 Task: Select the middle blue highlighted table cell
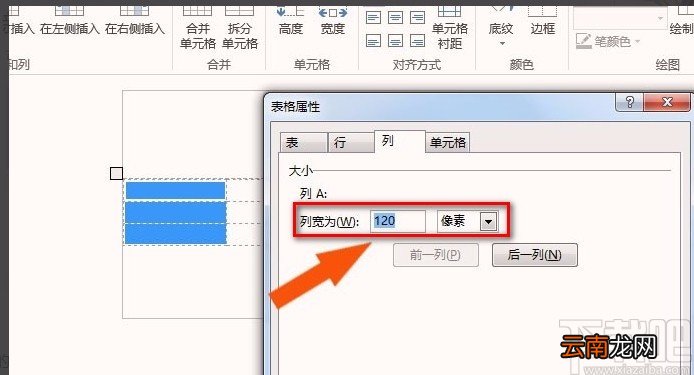click(175, 212)
